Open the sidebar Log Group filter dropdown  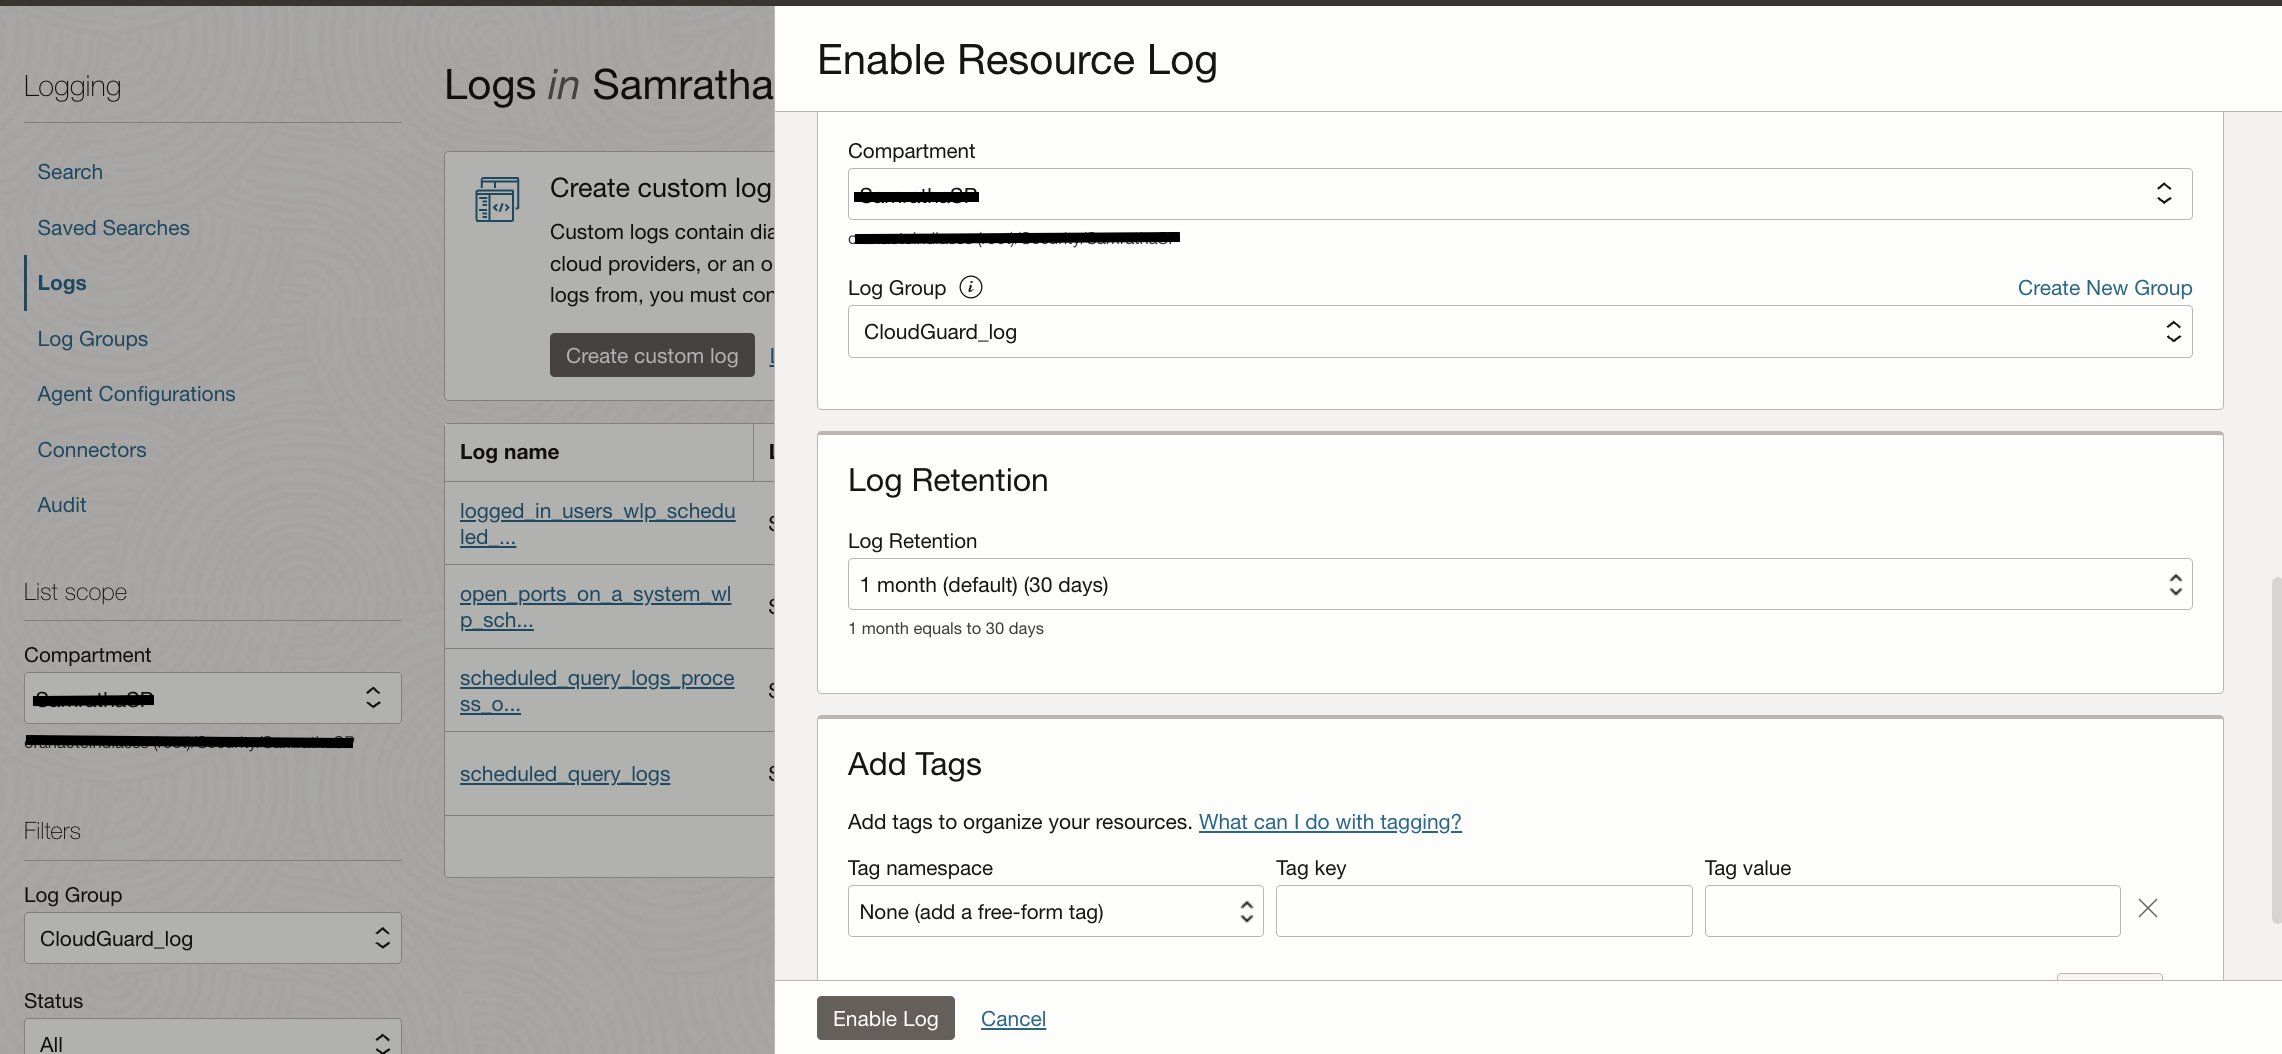[212, 939]
